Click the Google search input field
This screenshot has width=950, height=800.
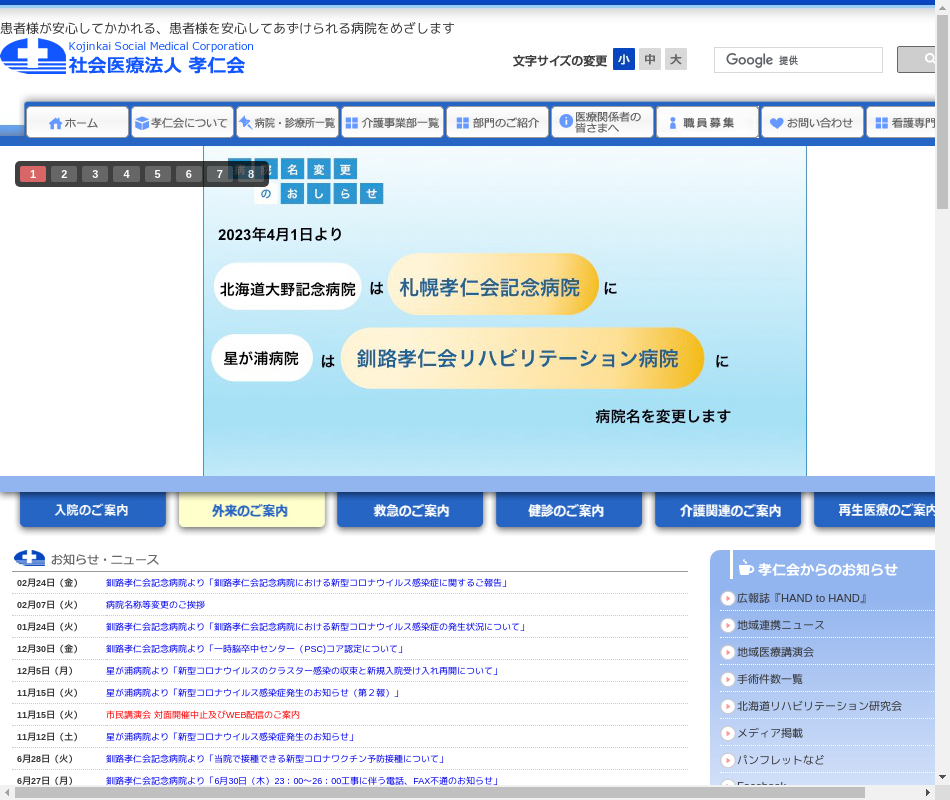tap(798, 60)
